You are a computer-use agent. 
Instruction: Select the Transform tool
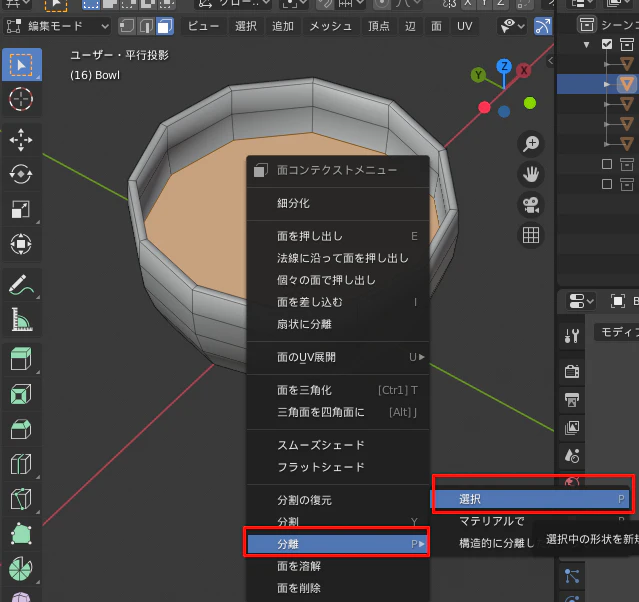click(x=21, y=245)
